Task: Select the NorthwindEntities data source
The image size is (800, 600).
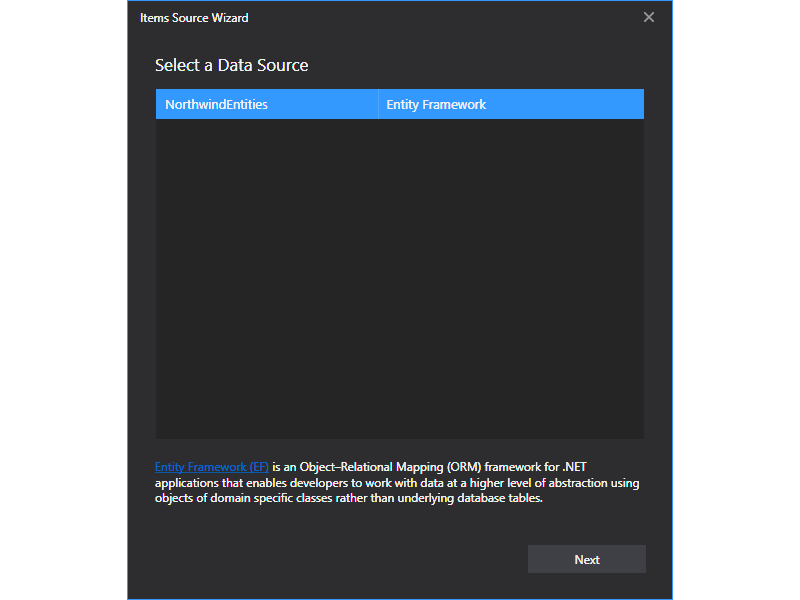Action: [217, 104]
